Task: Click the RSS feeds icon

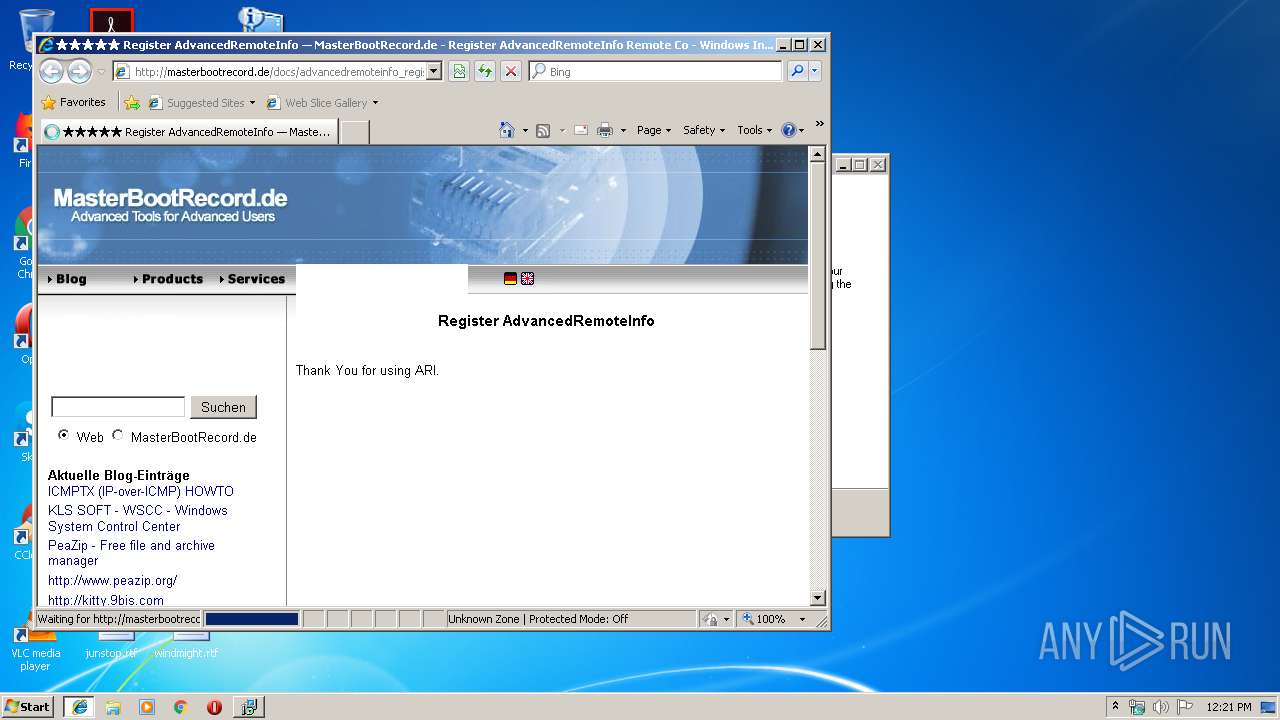Action: point(543,130)
